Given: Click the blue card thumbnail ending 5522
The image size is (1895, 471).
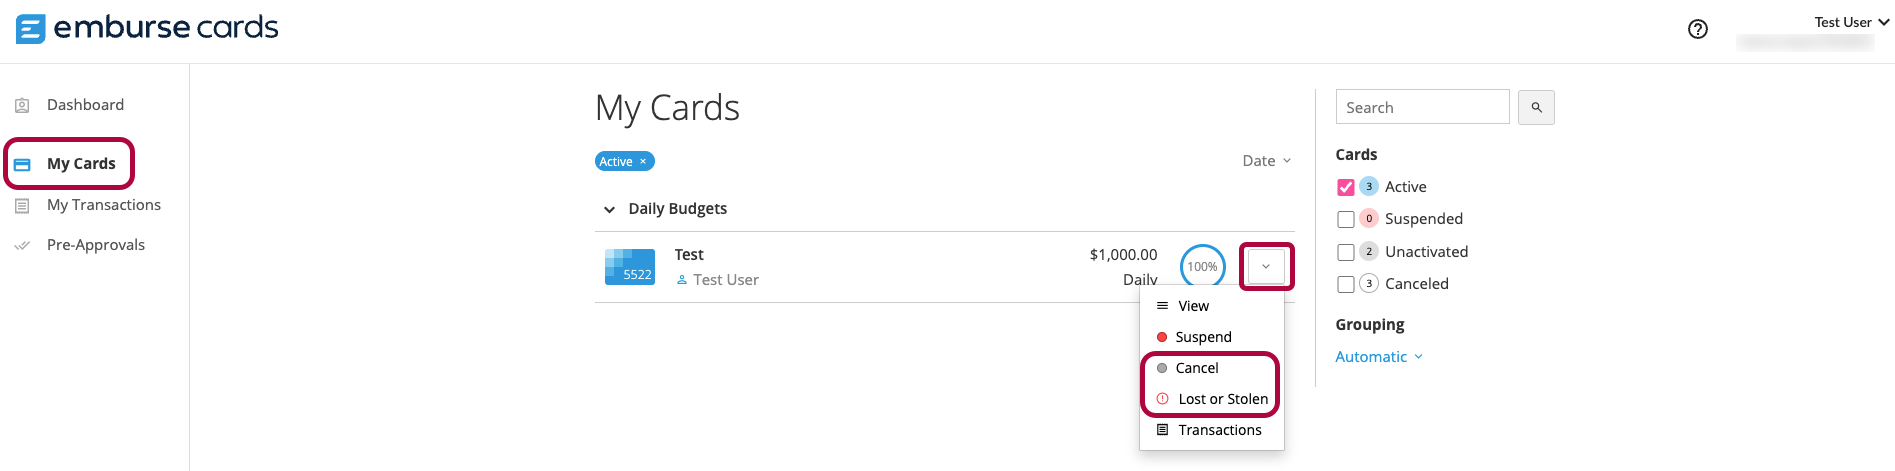Looking at the screenshot, I should 630,267.
